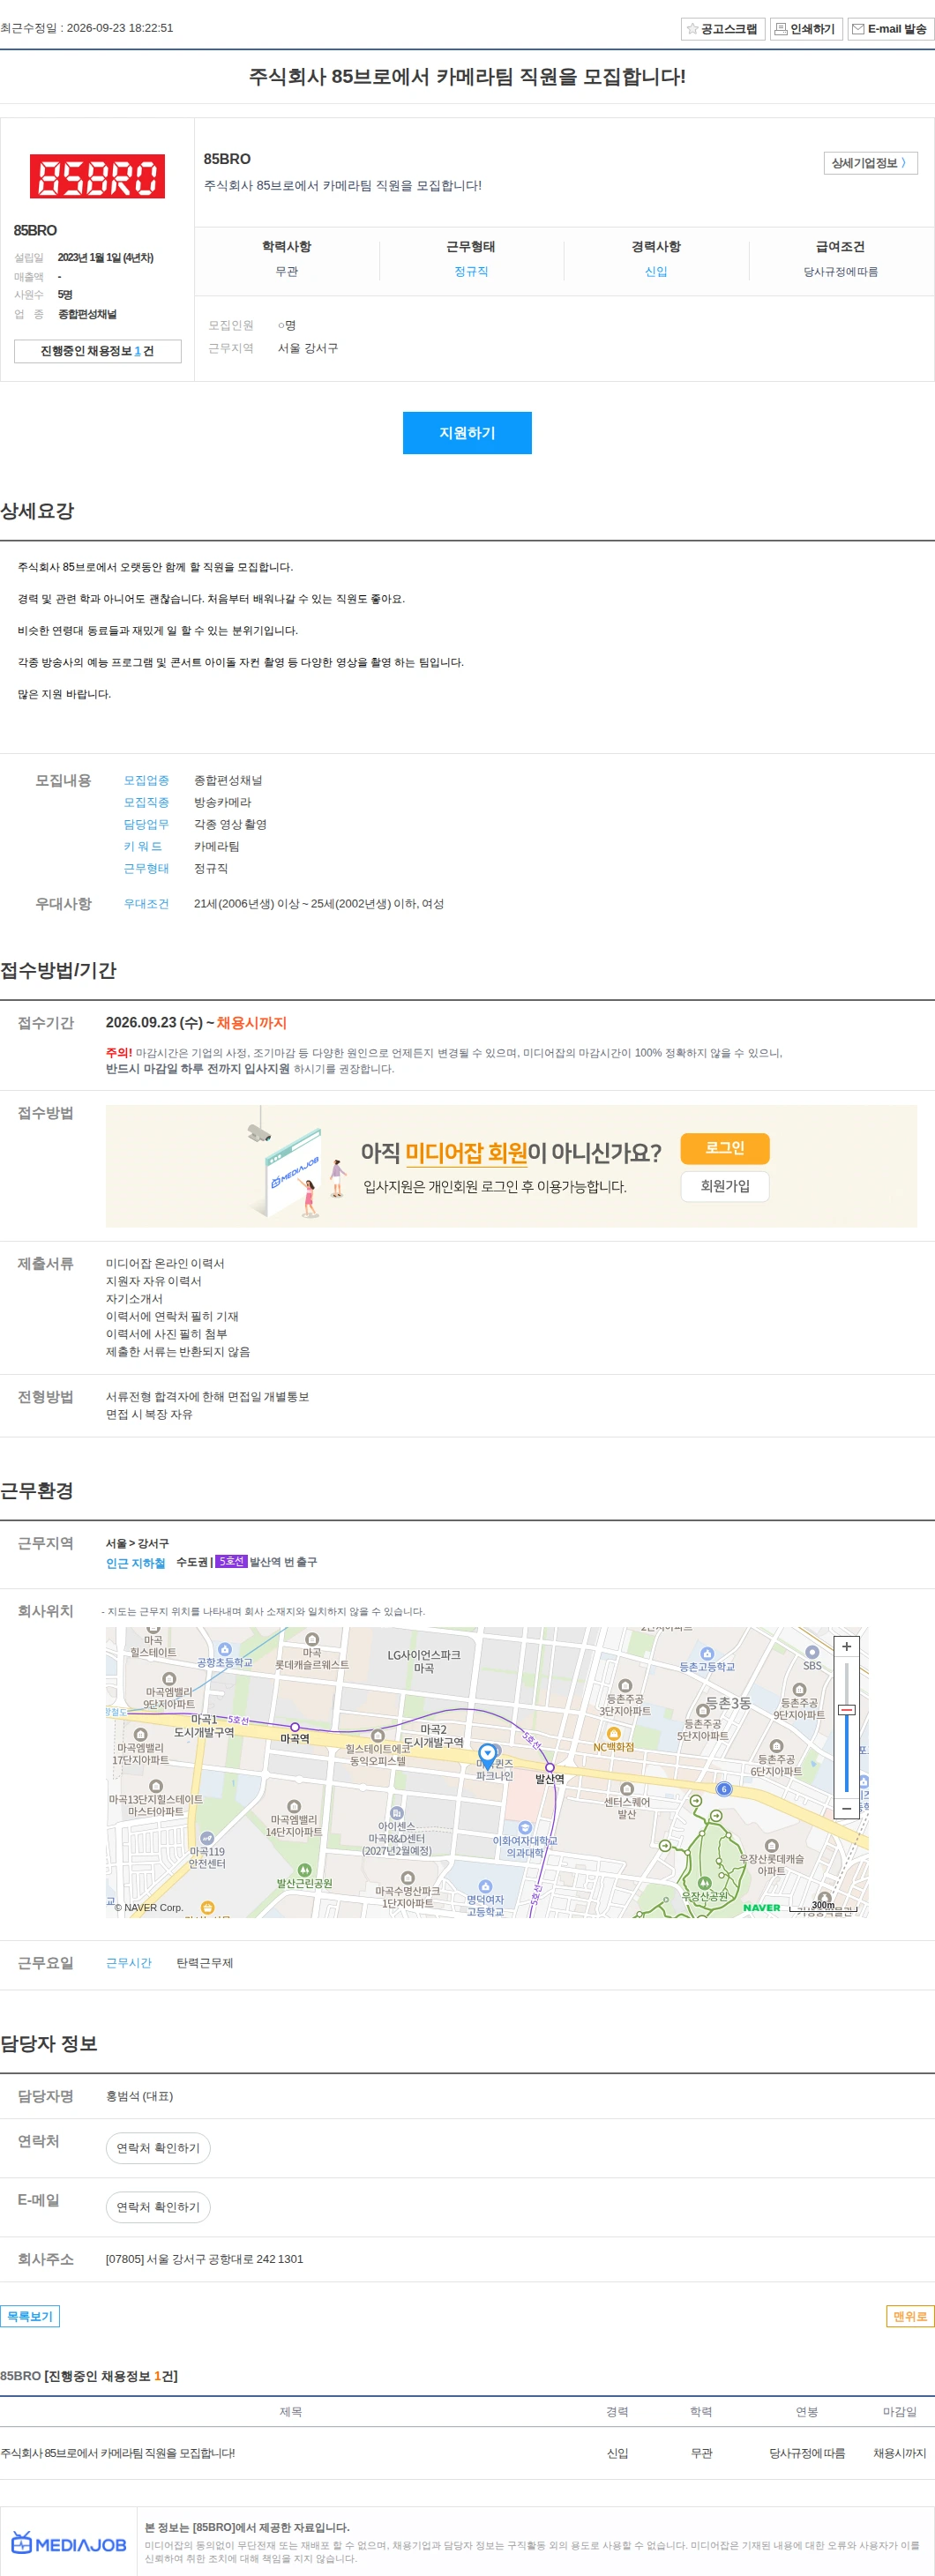Screen dimensions: 935x2576
Task: Click the purple 5호선 line badge
Action: (231, 1561)
